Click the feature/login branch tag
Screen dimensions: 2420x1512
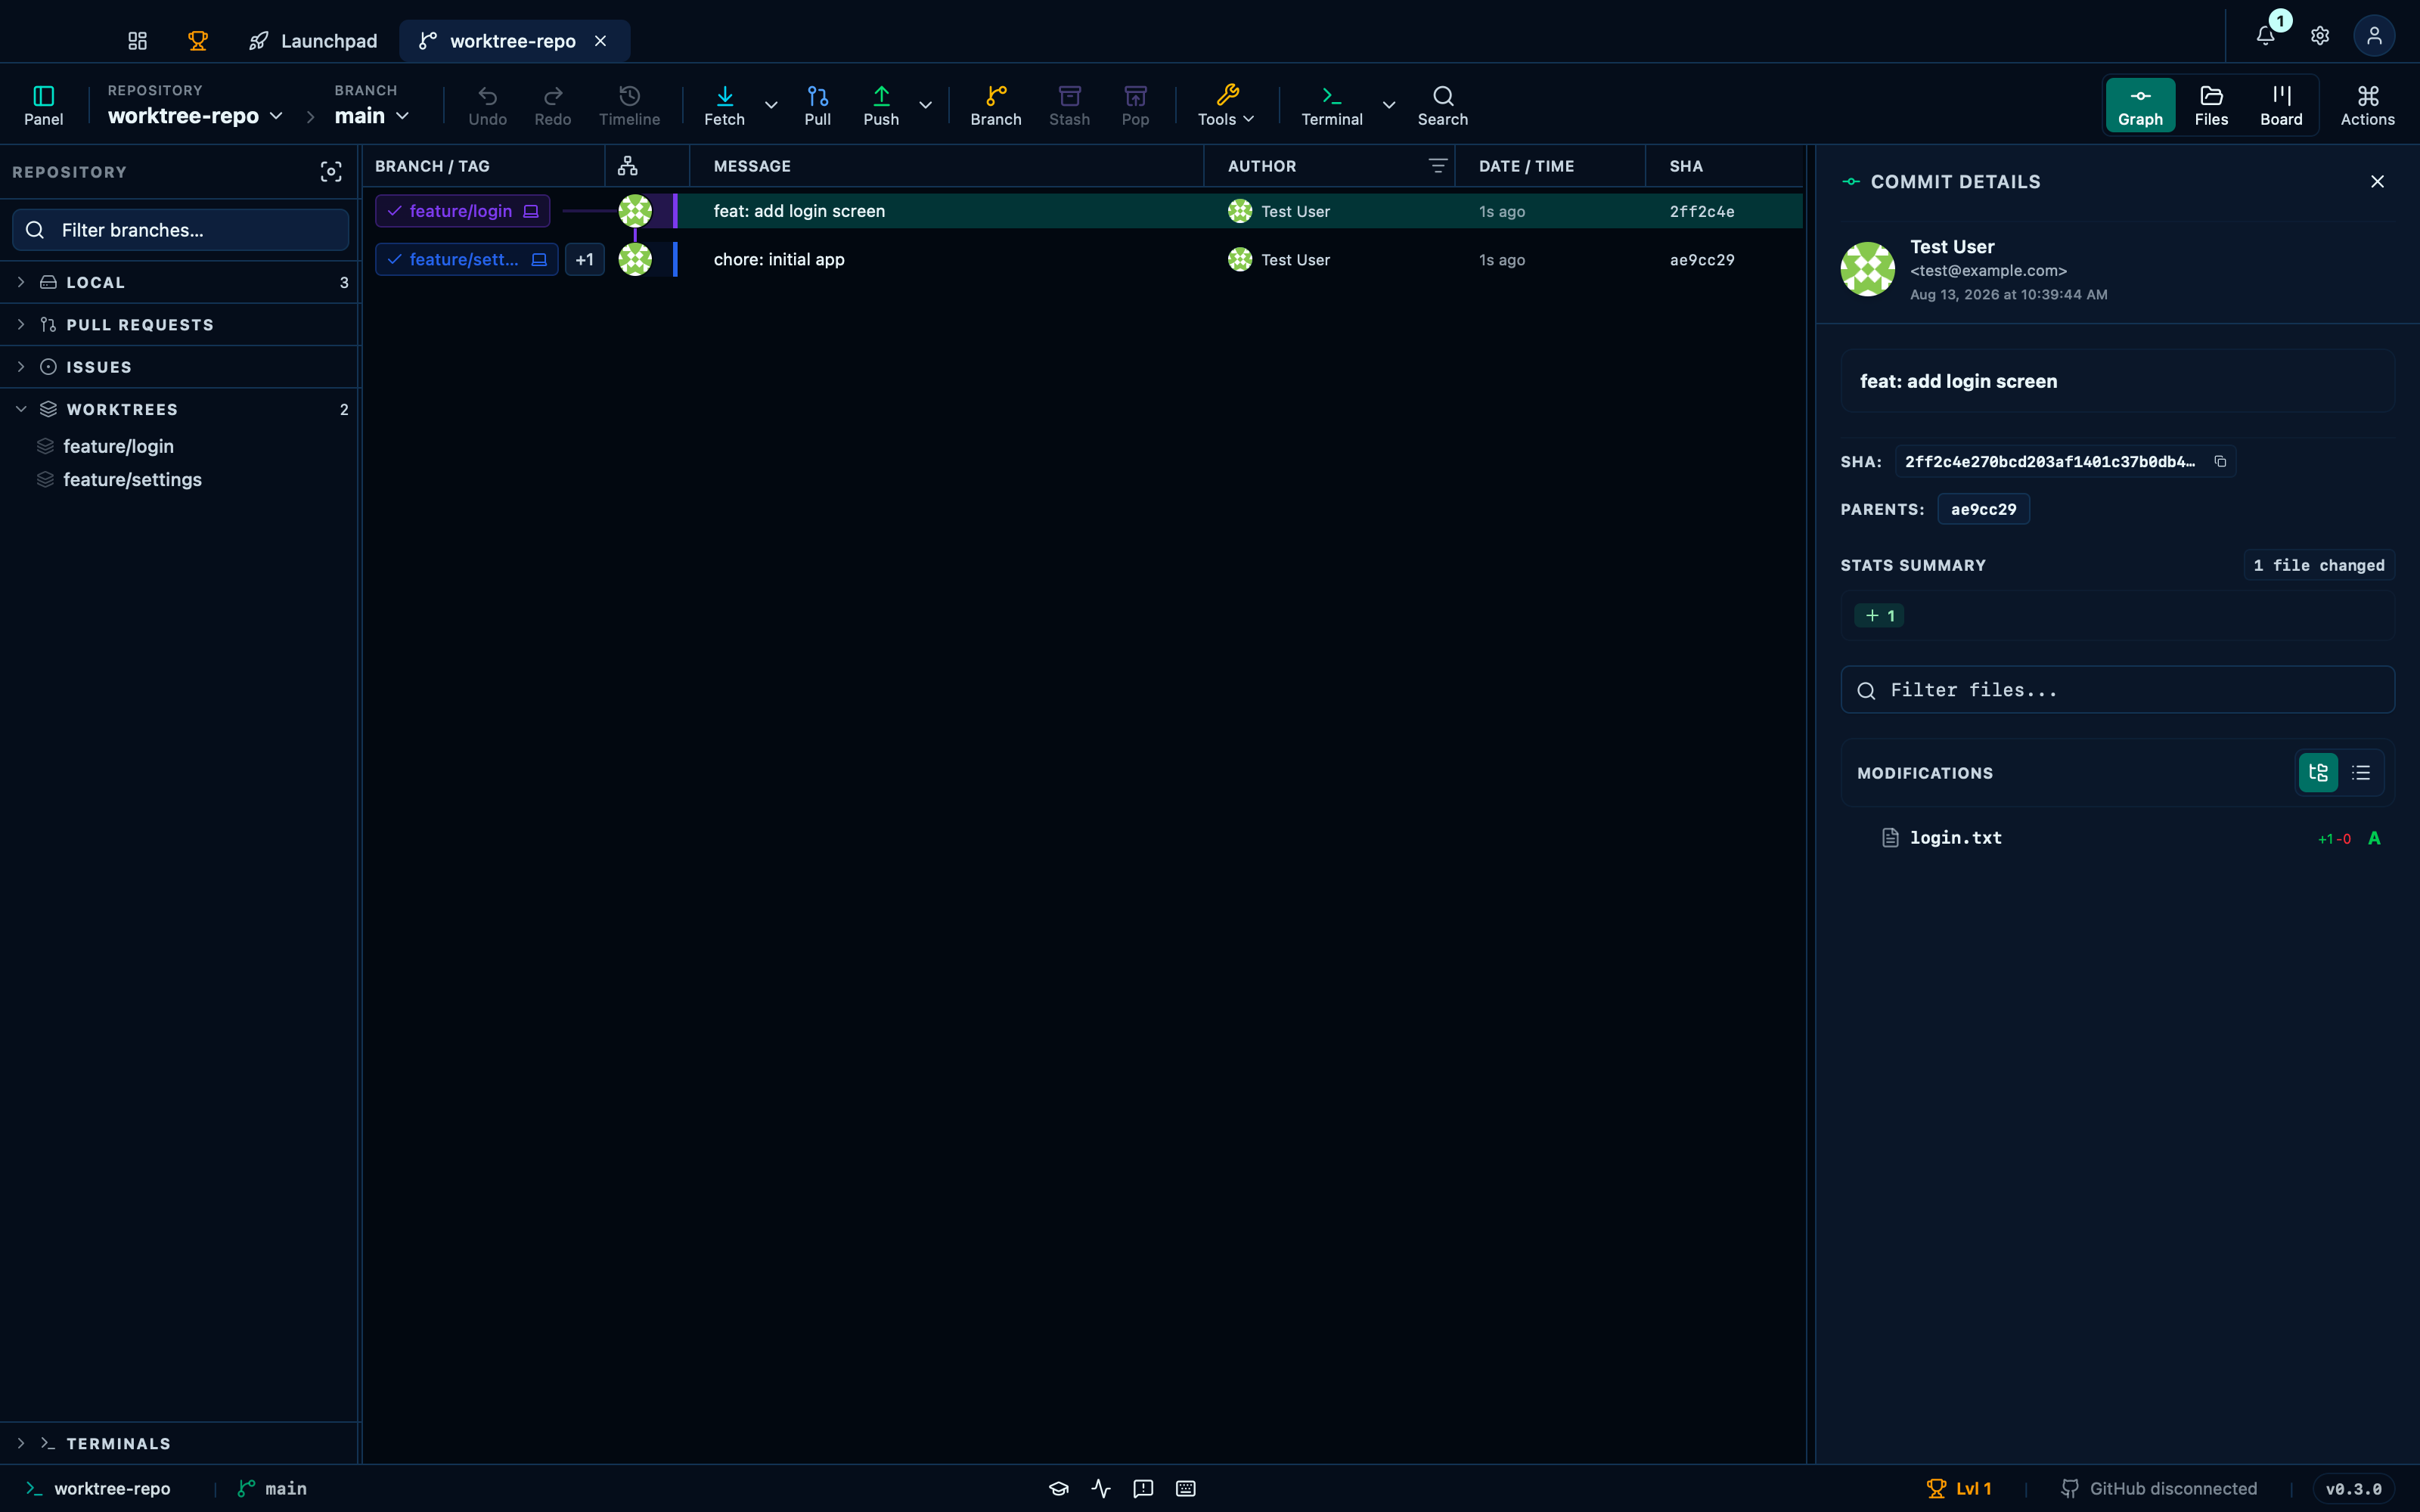(462, 211)
